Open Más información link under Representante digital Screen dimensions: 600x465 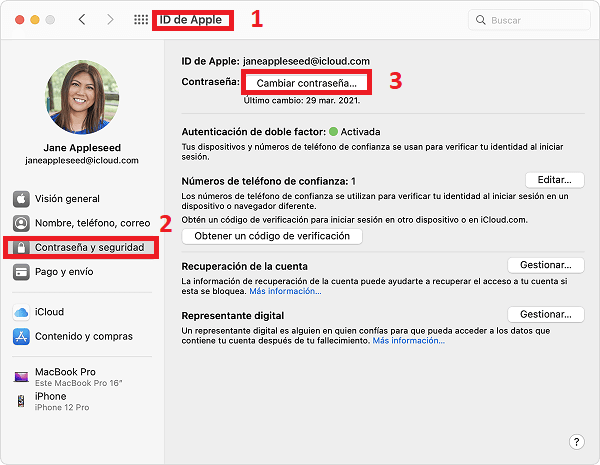coord(408,341)
